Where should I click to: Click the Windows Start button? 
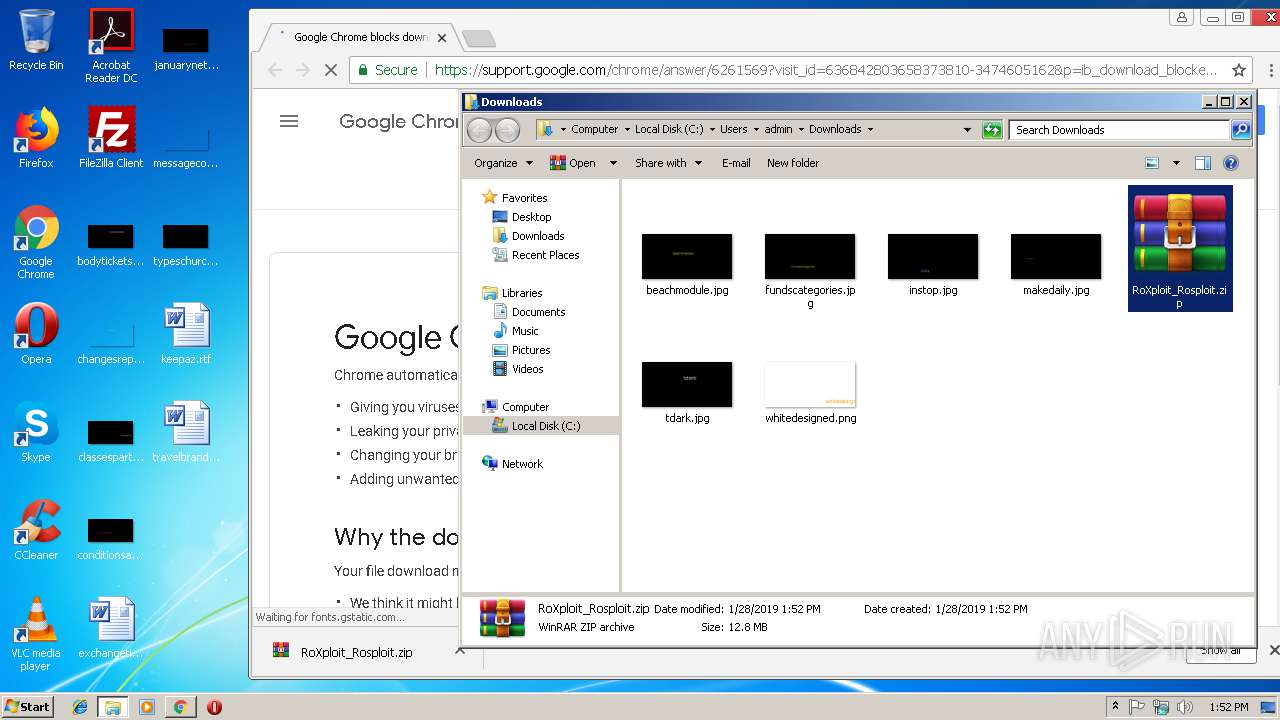click(28, 706)
